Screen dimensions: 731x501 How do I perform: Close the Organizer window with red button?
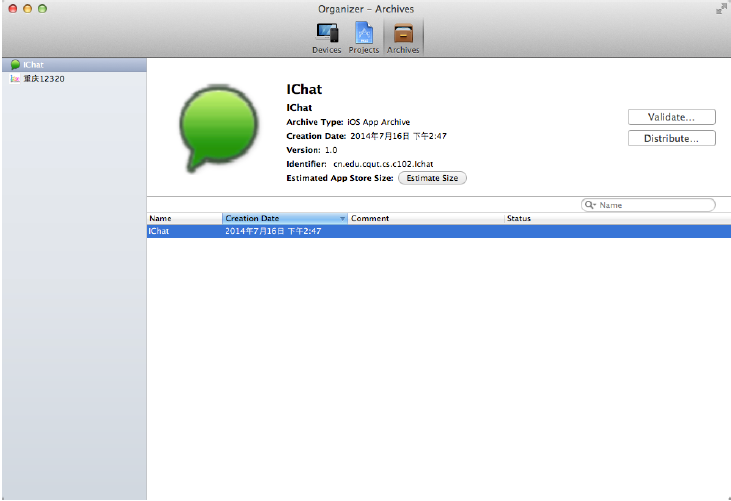tap(12, 8)
